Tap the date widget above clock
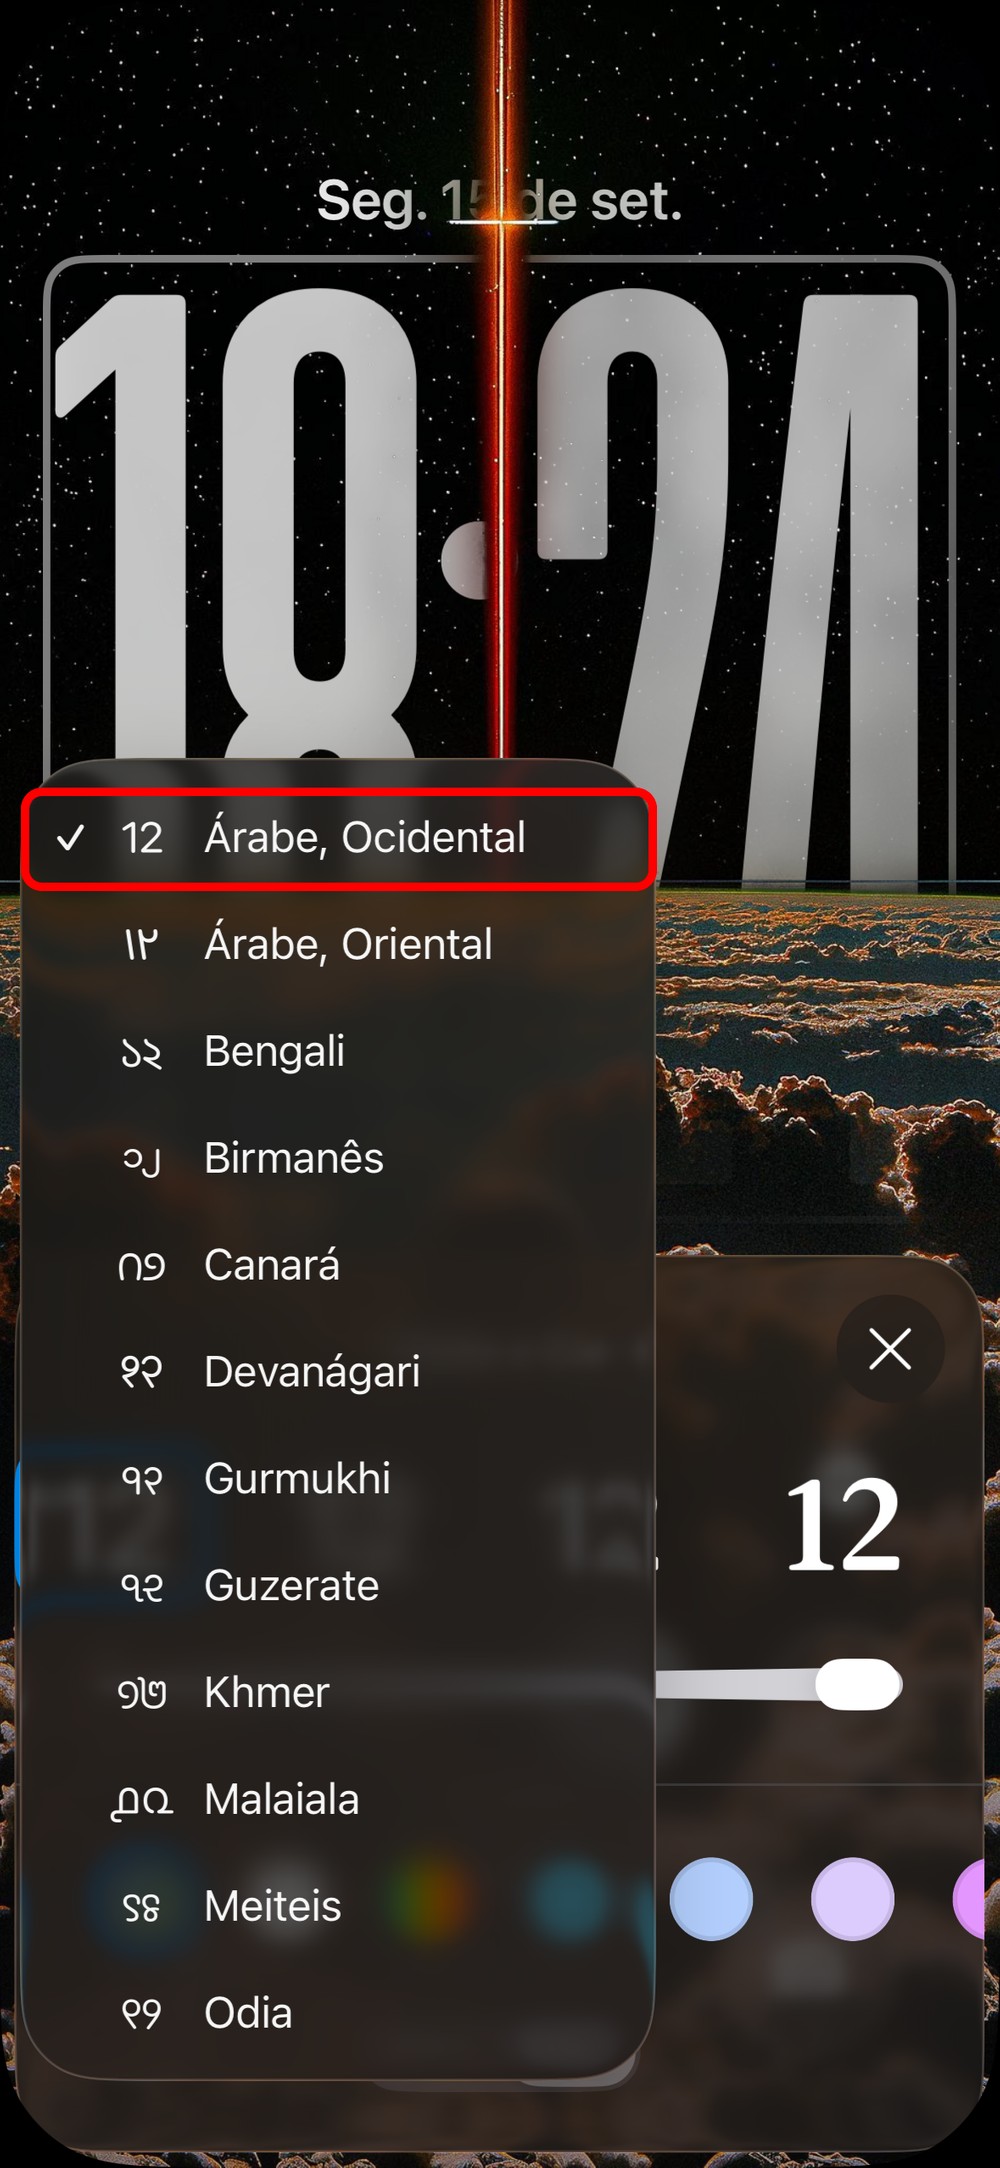This screenshot has height=2168, width=1000. coord(499,201)
